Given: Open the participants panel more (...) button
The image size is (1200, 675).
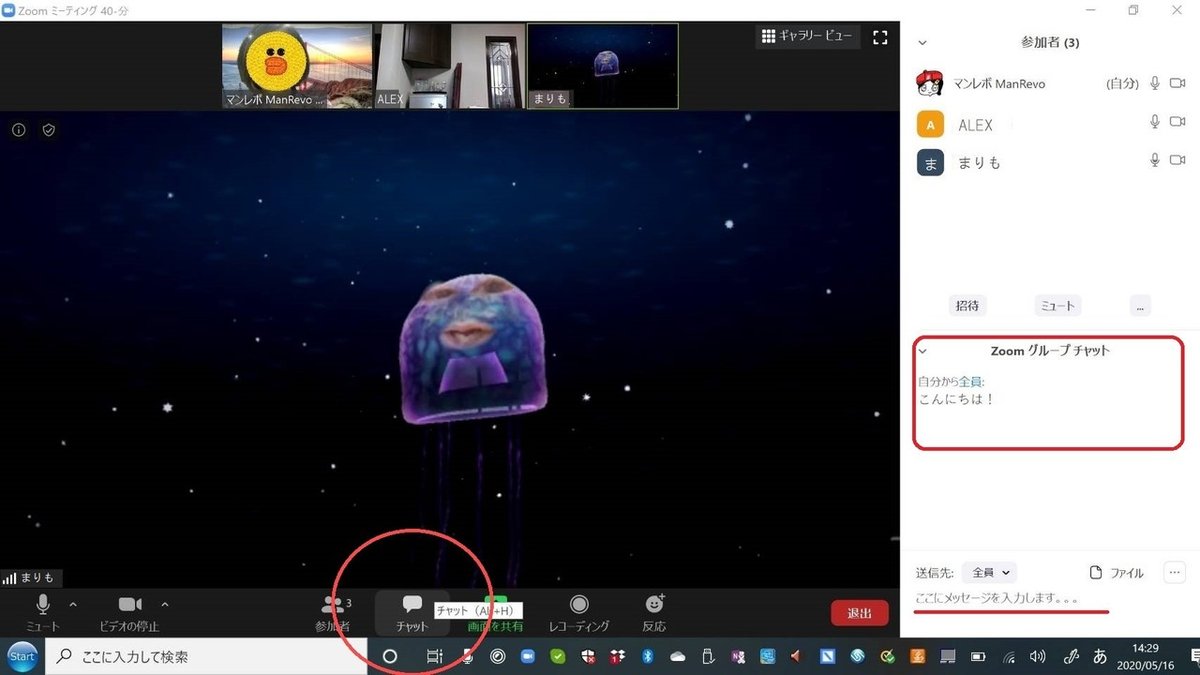Looking at the screenshot, I should (x=1140, y=306).
